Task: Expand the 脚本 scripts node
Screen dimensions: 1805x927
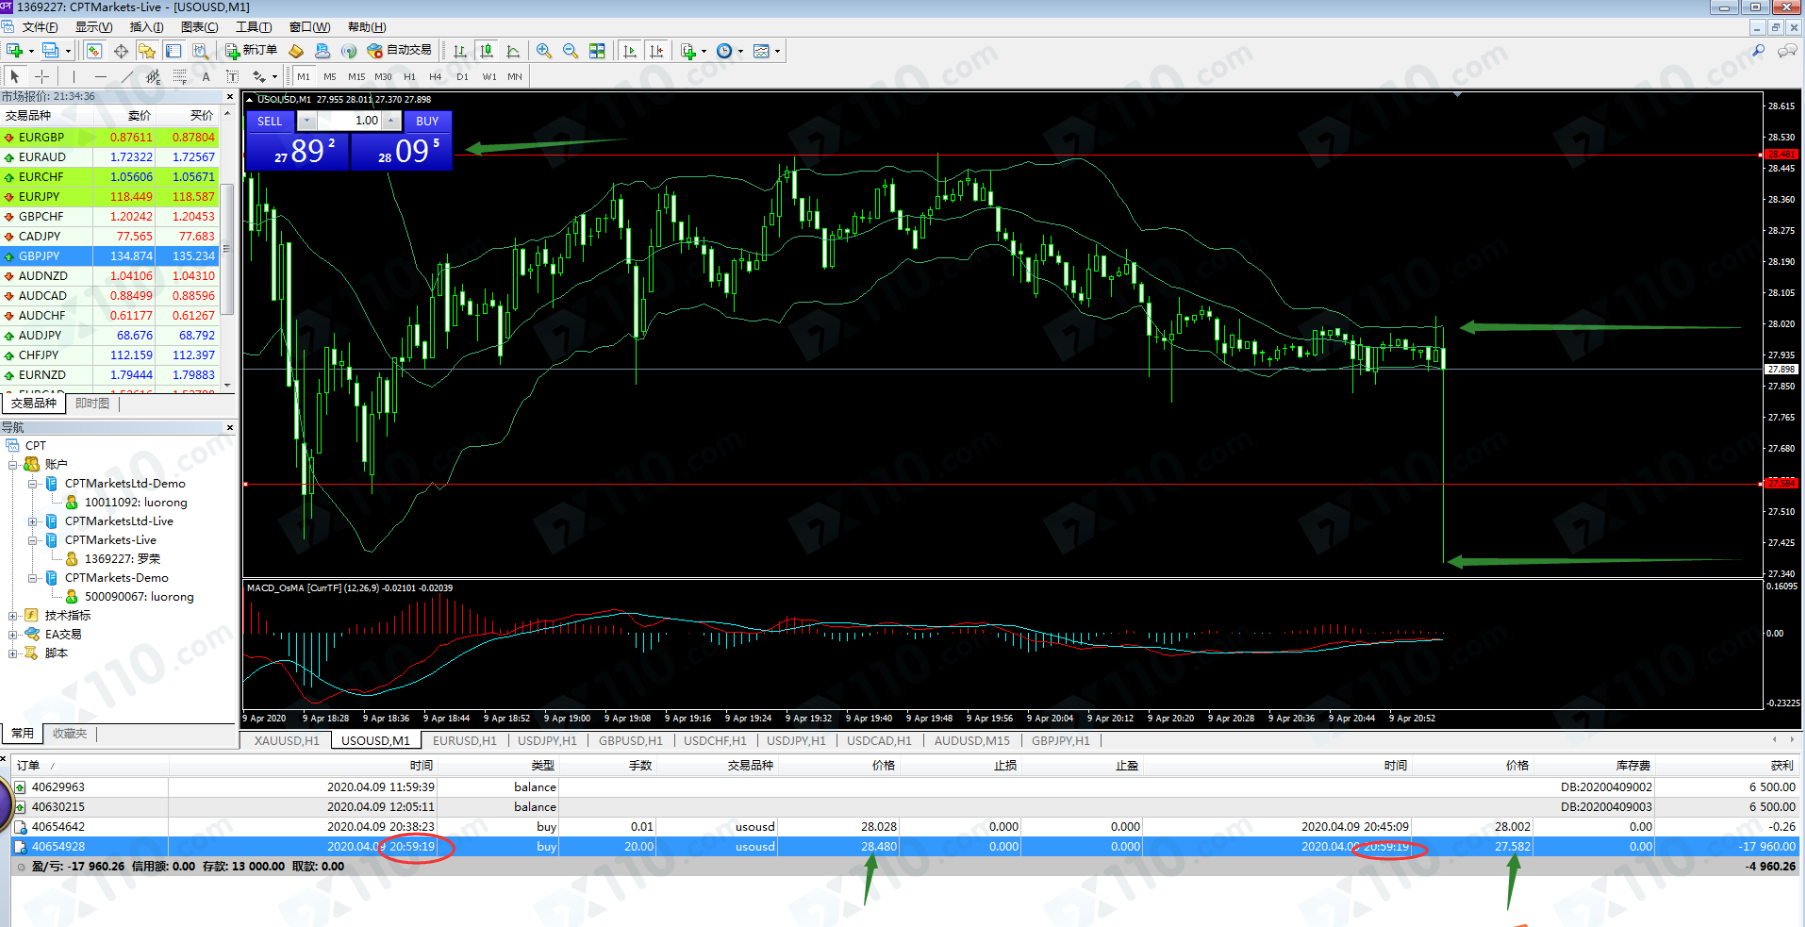Action: coord(13,653)
